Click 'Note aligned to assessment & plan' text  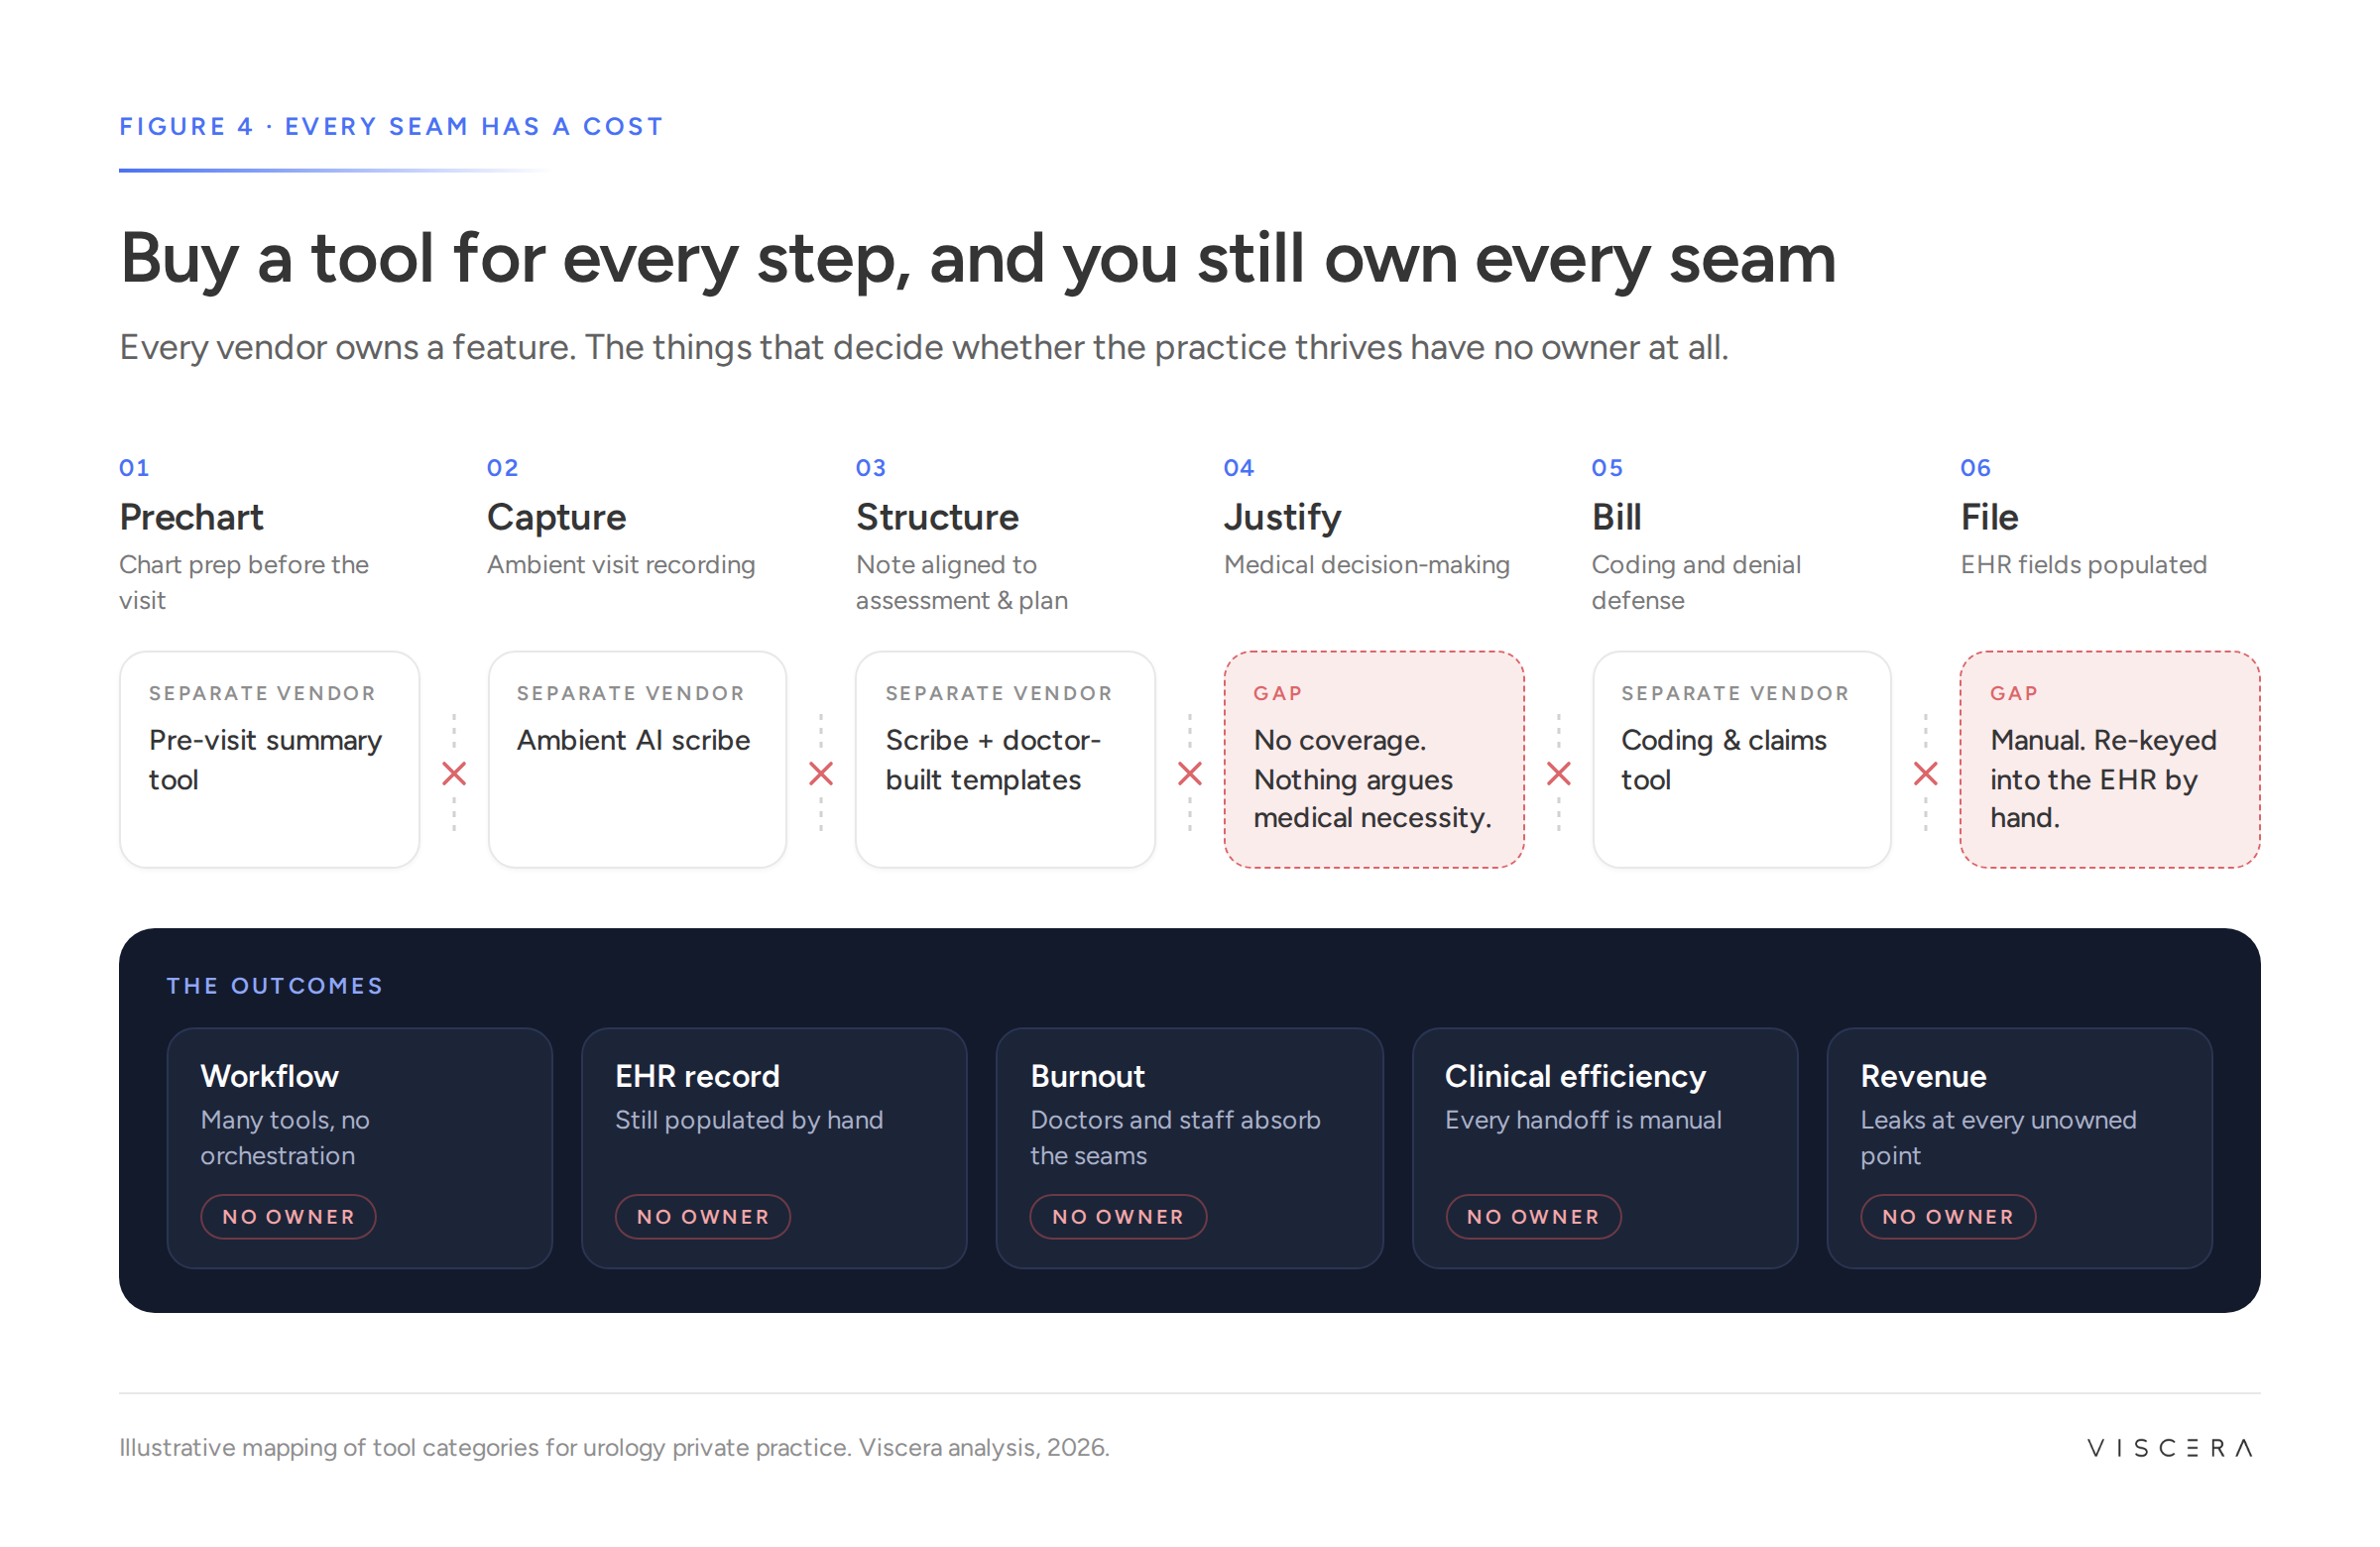tap(962, 582)
